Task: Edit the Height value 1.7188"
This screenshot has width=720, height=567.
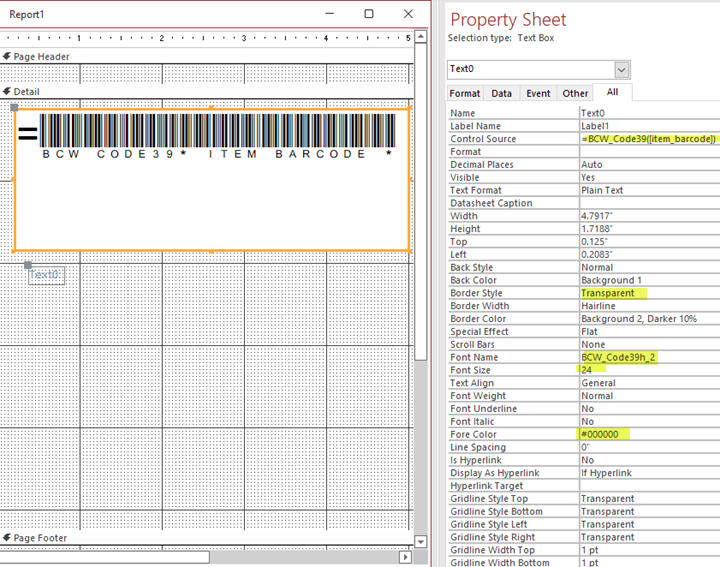Action: (x=650, y=229)
